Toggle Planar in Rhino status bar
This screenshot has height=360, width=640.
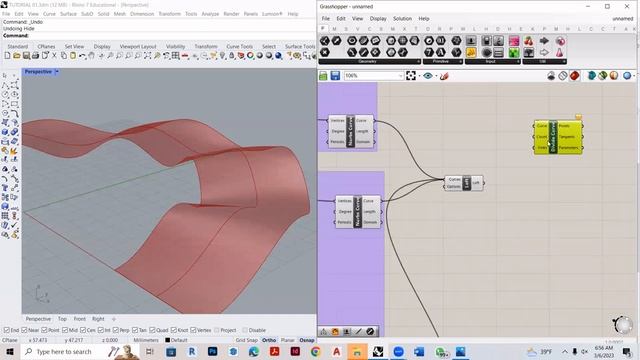tap(287, 340)
